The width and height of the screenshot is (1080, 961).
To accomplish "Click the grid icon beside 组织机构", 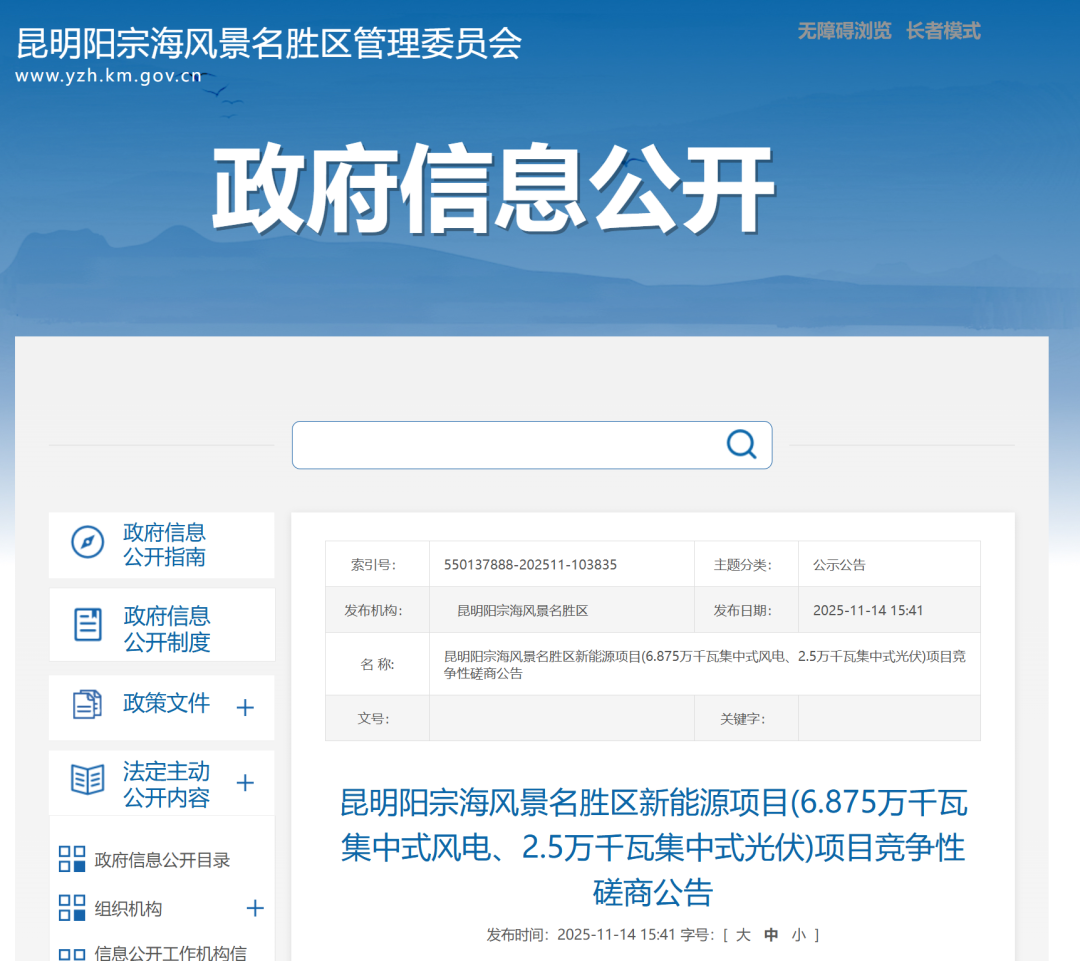I will [72, 908].
